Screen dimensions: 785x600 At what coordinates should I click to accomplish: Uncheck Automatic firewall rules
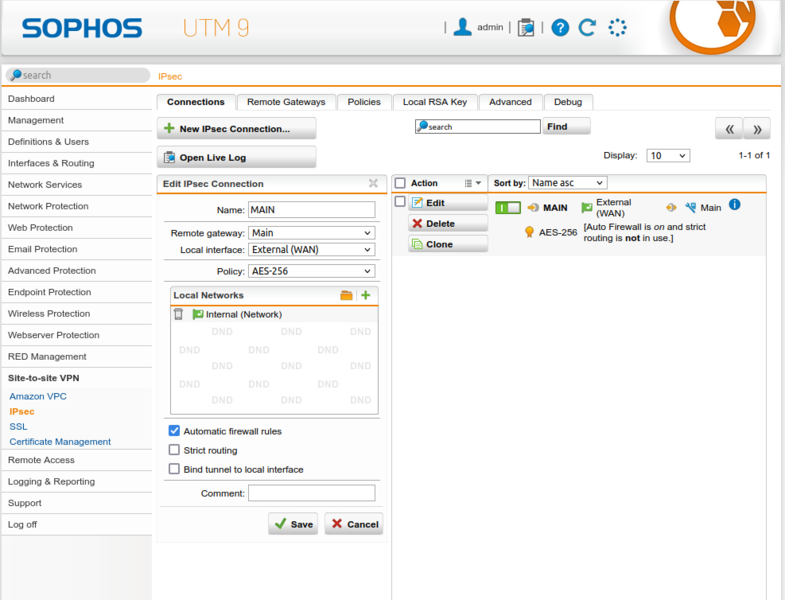(x=174, y=431)
